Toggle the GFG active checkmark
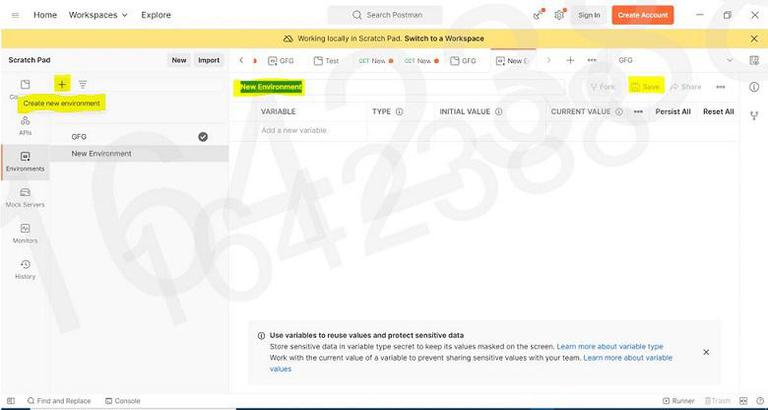The height and width of the screenshot is (410, 768). 203,137
